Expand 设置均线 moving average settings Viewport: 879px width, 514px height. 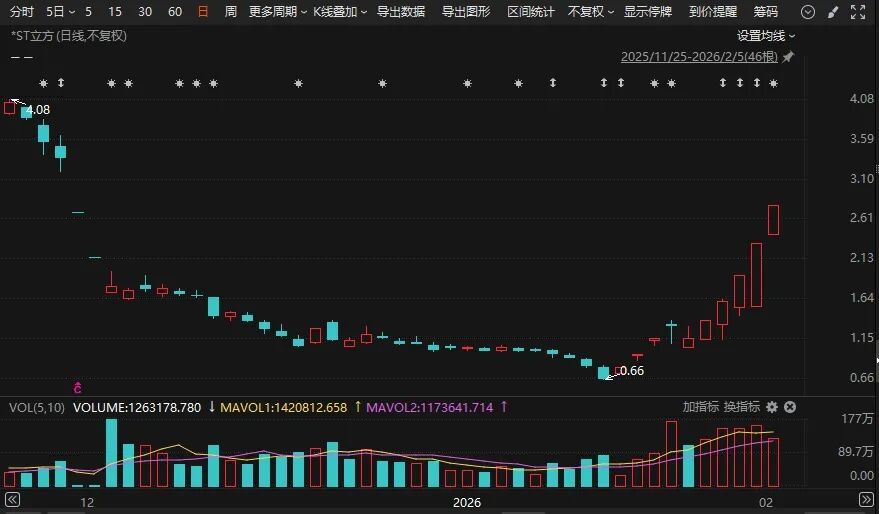(766, 35)
